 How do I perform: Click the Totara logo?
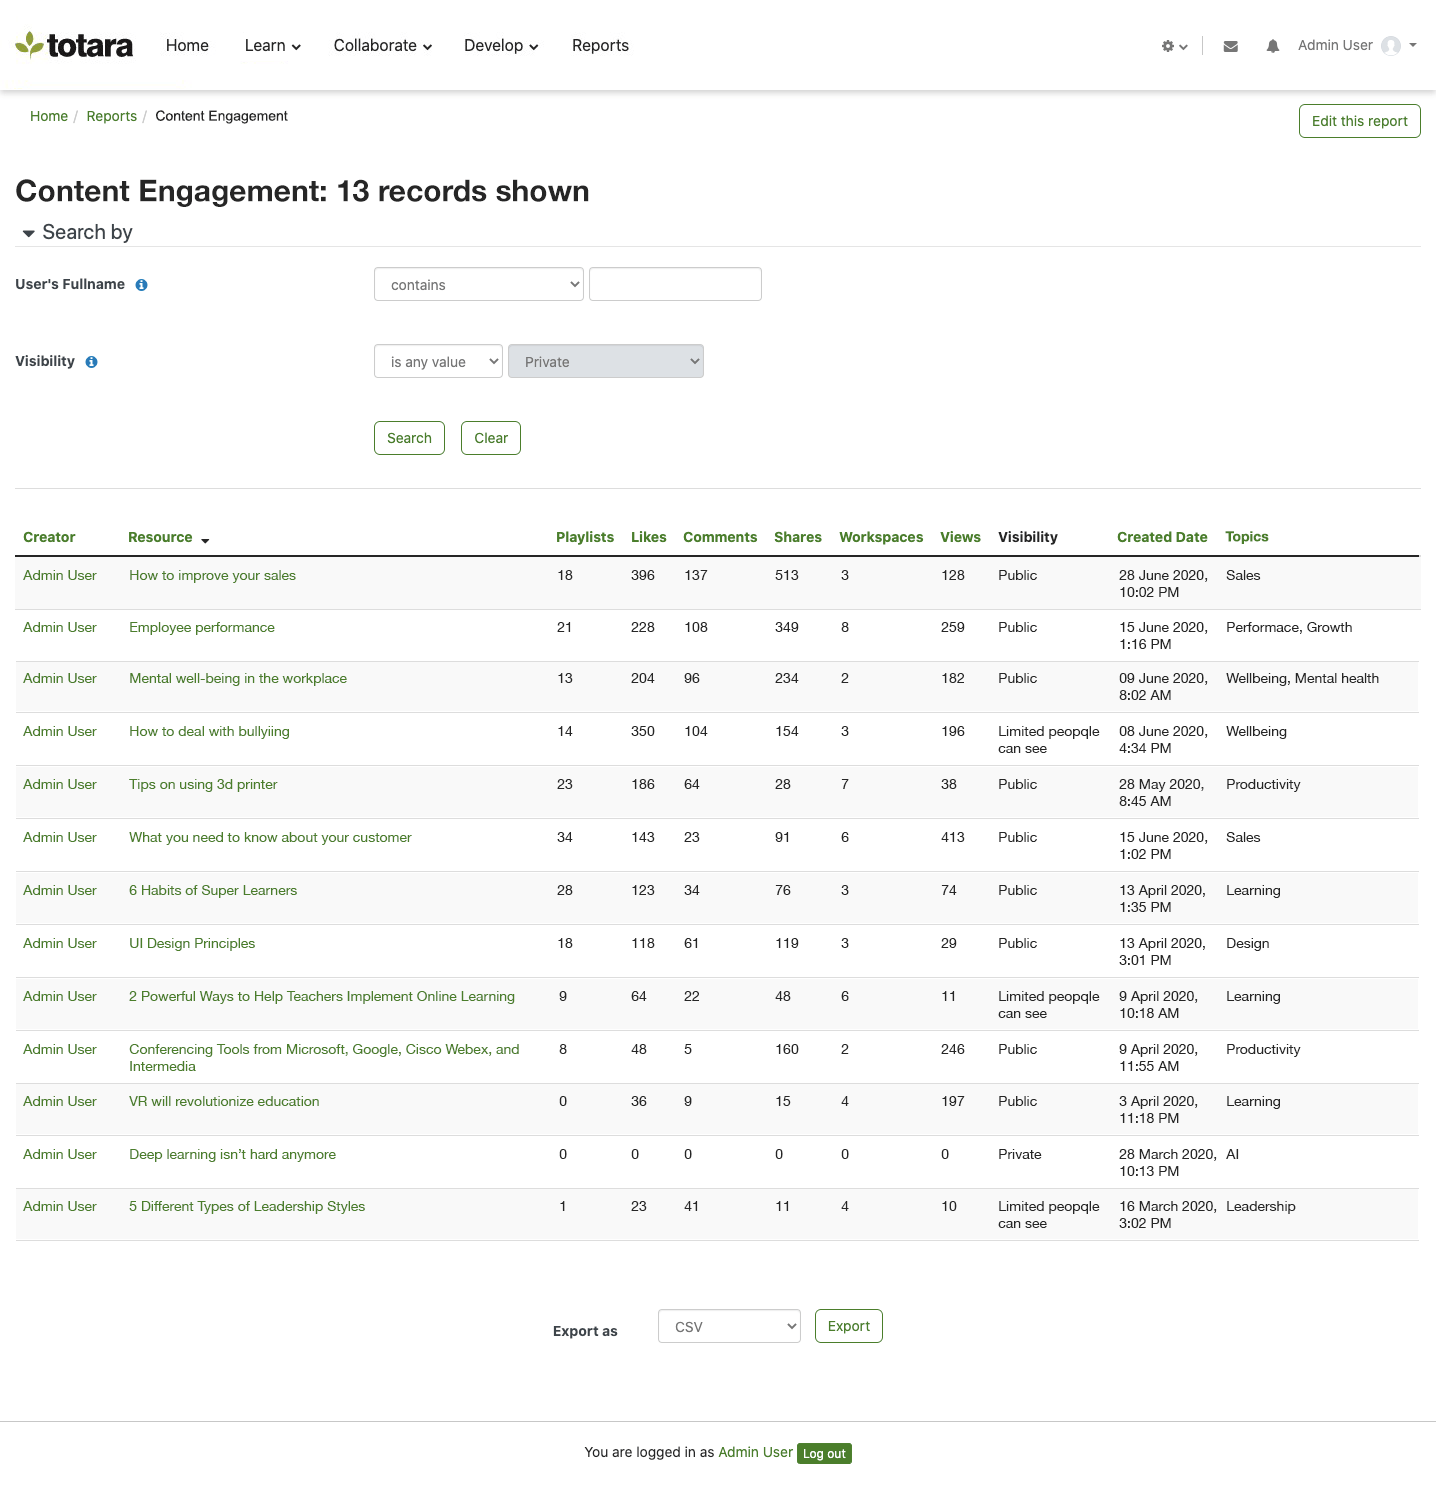[74, 45]
